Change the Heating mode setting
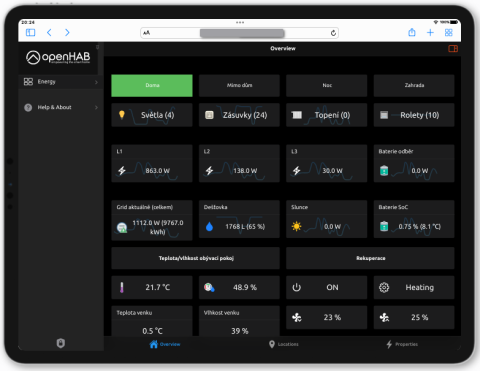Screen dimensions: 480x371 (x=414, y=287)
